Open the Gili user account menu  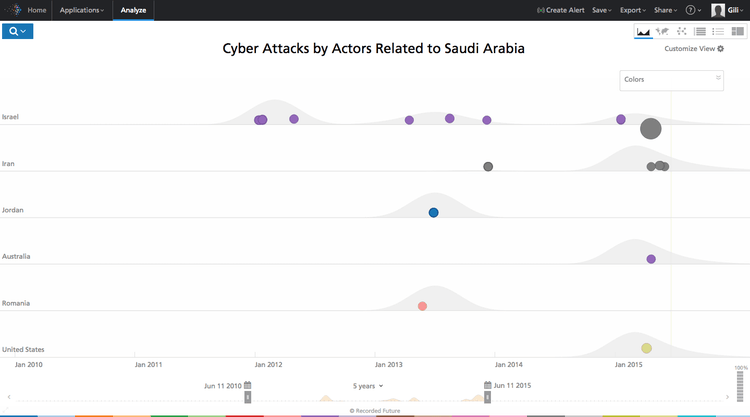click(x=727, y=10)
